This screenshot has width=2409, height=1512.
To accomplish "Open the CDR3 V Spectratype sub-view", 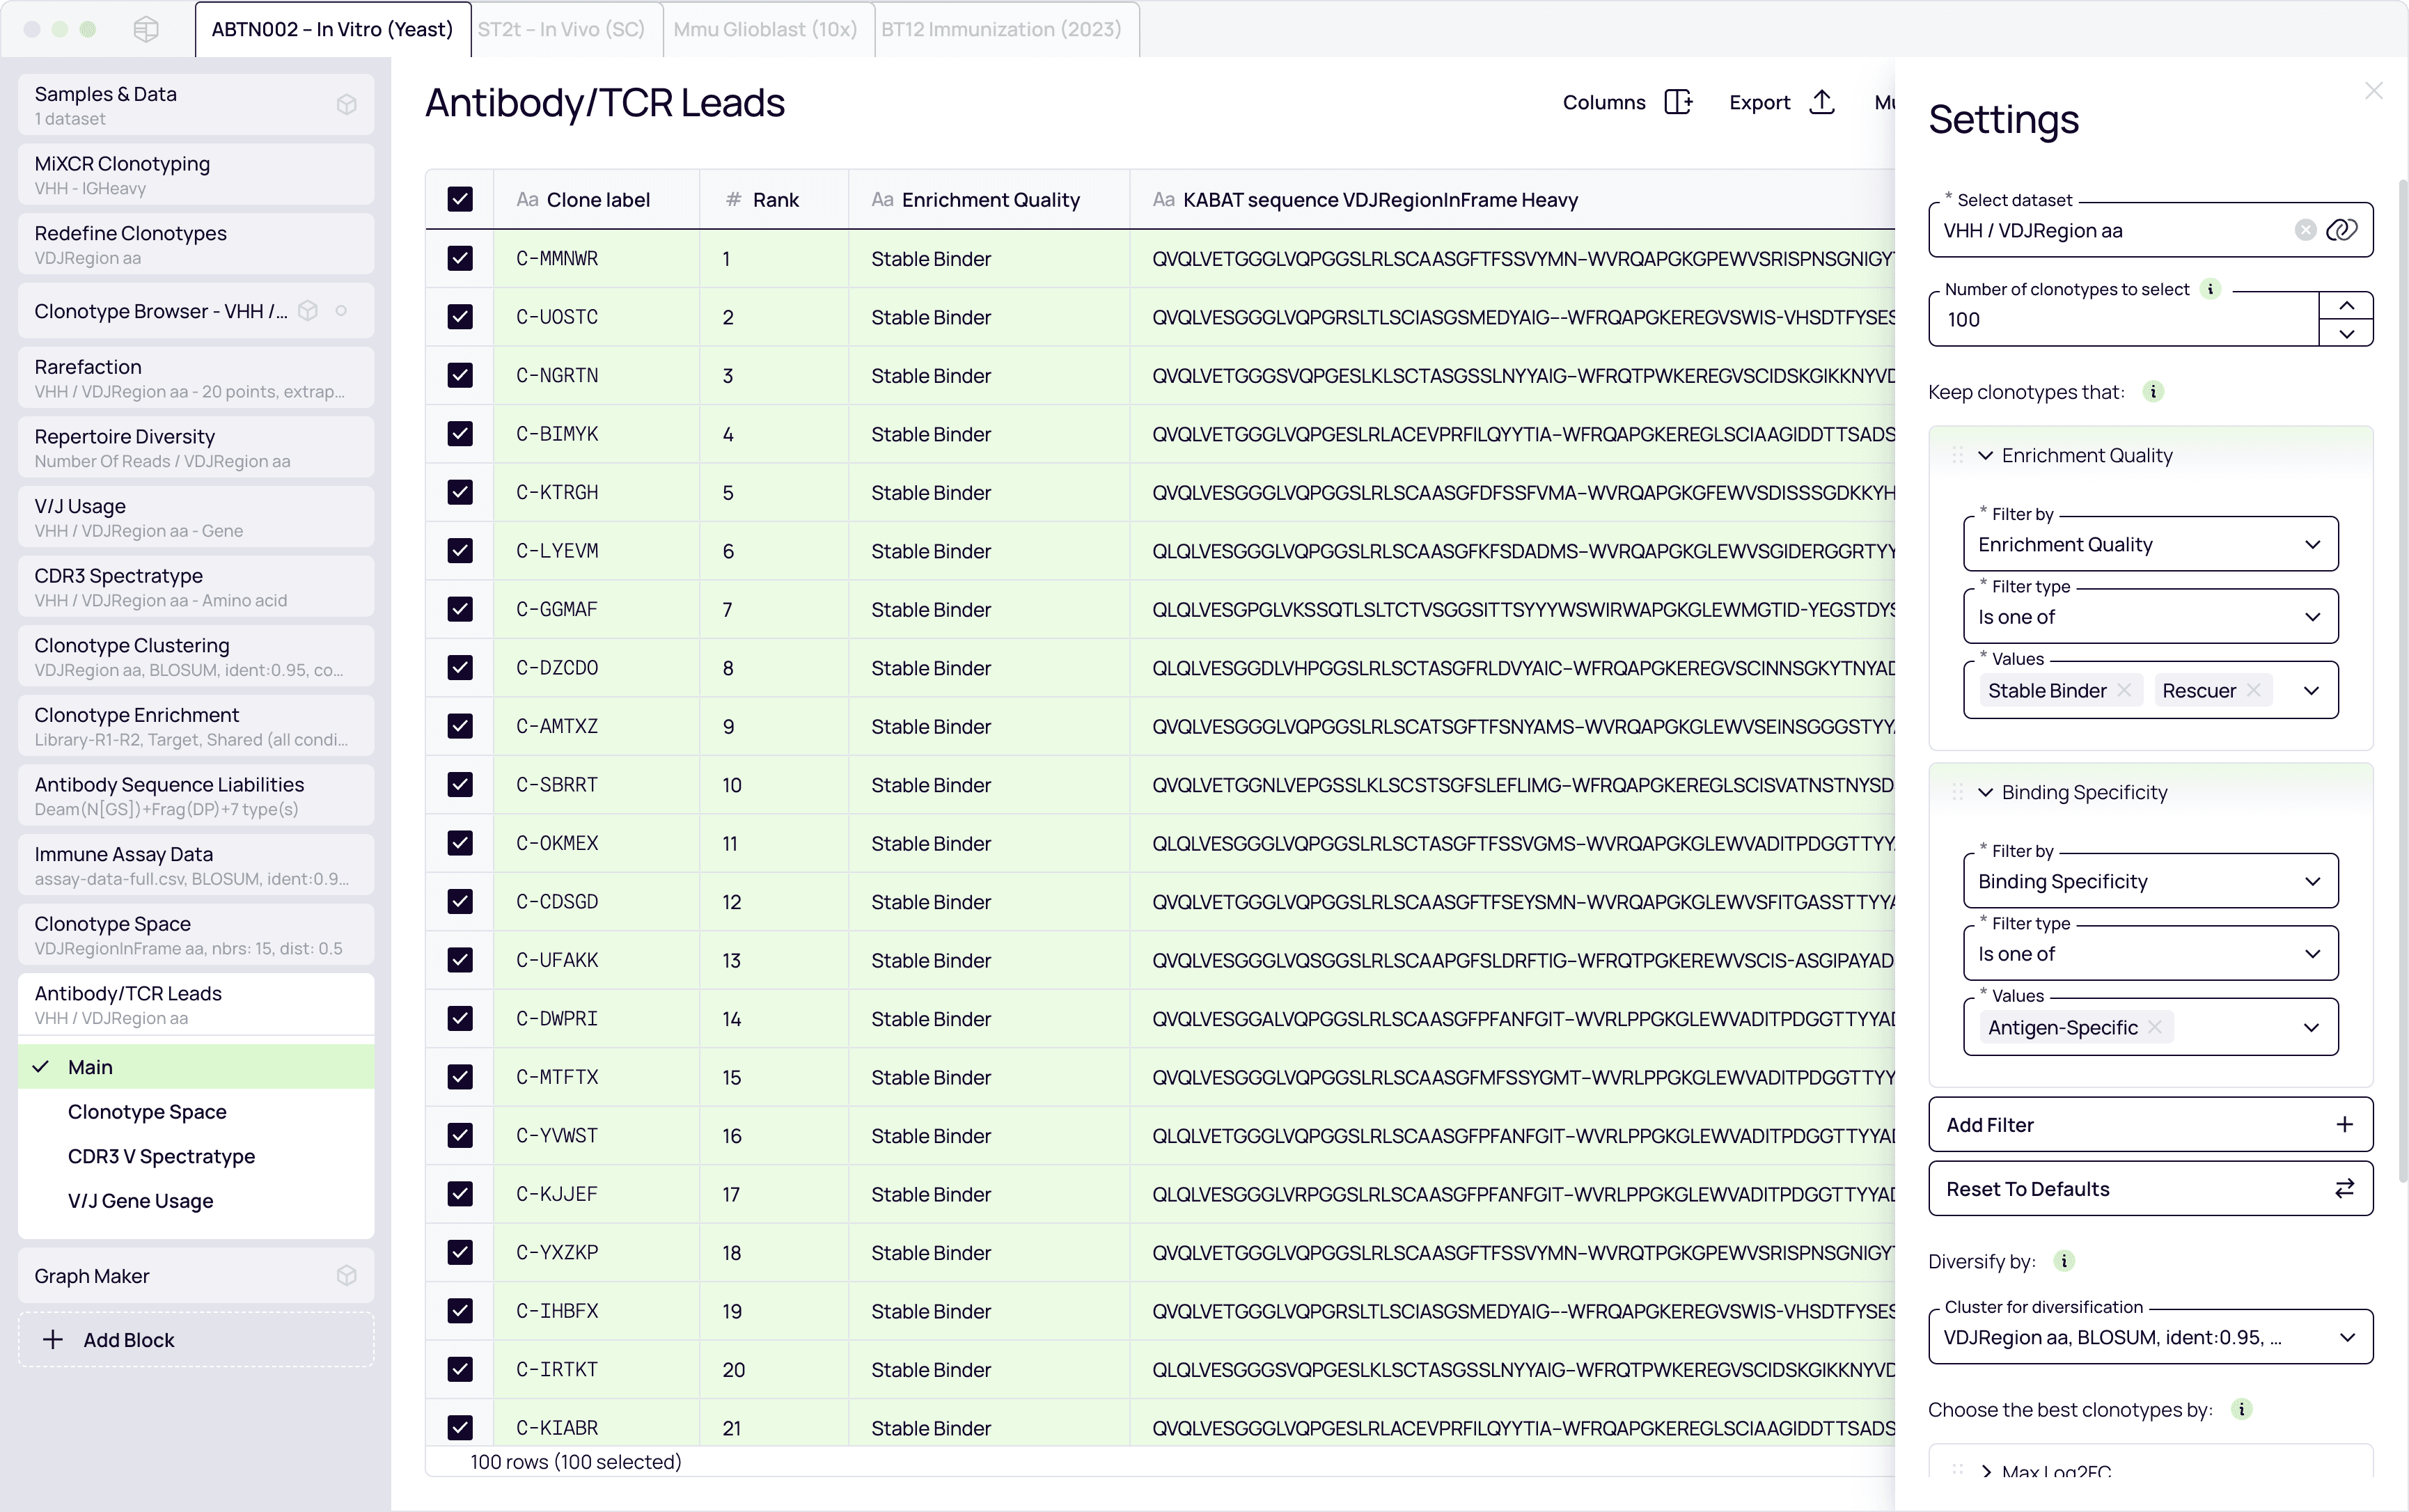I will click(161, 1156).
